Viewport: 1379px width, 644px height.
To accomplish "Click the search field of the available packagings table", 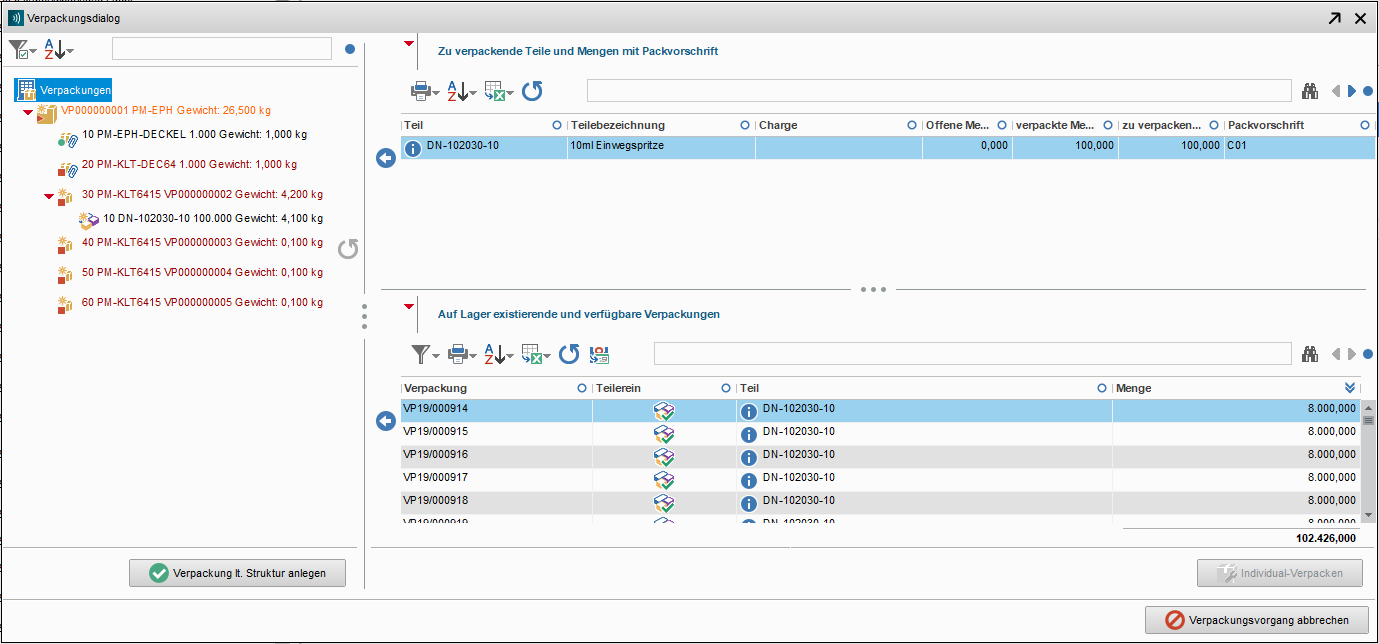I will click(973, 353).
